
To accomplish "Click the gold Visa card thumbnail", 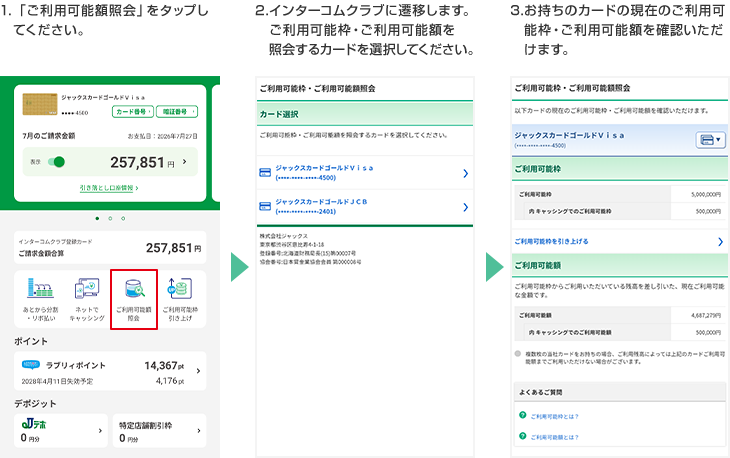I will [x=40, y=104].
